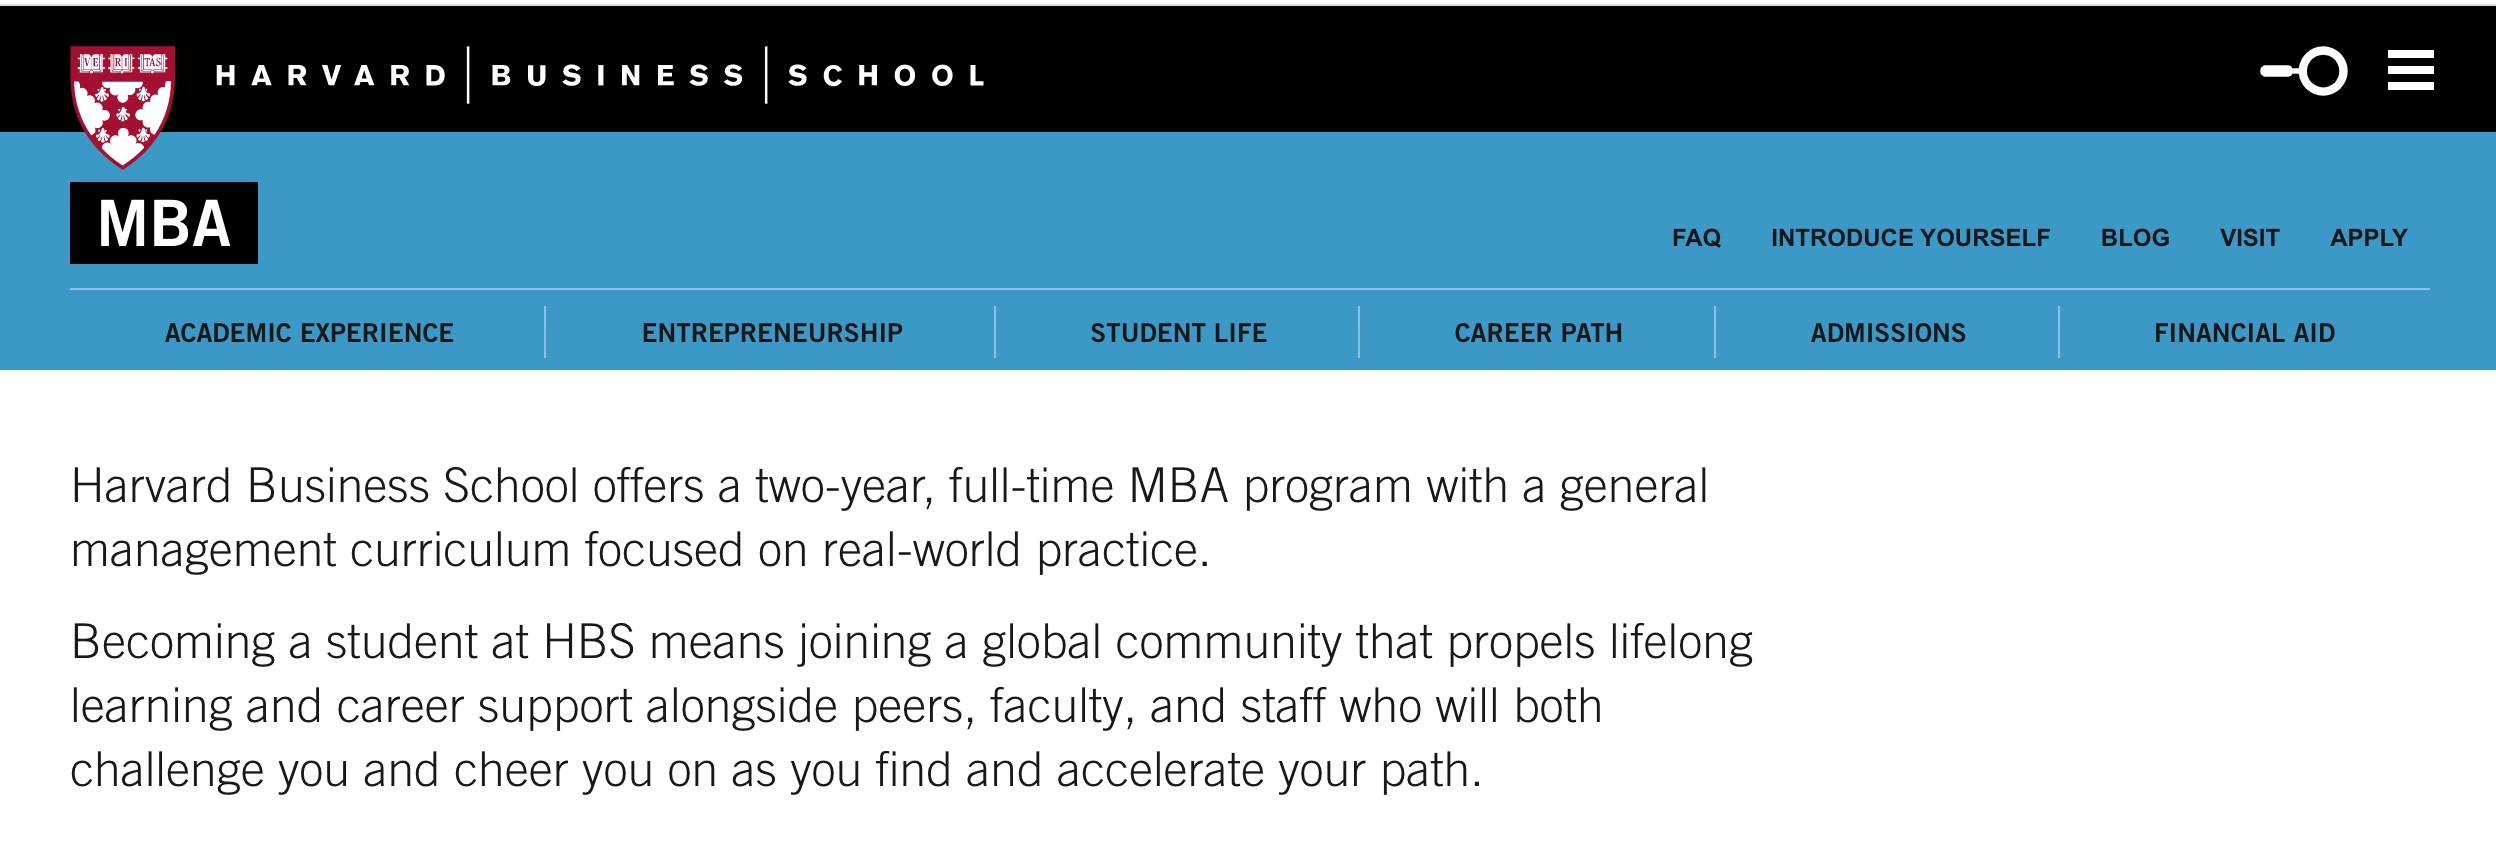Select the Introduce Yourself link
Screen dimensions: 2496x860
1910,238
